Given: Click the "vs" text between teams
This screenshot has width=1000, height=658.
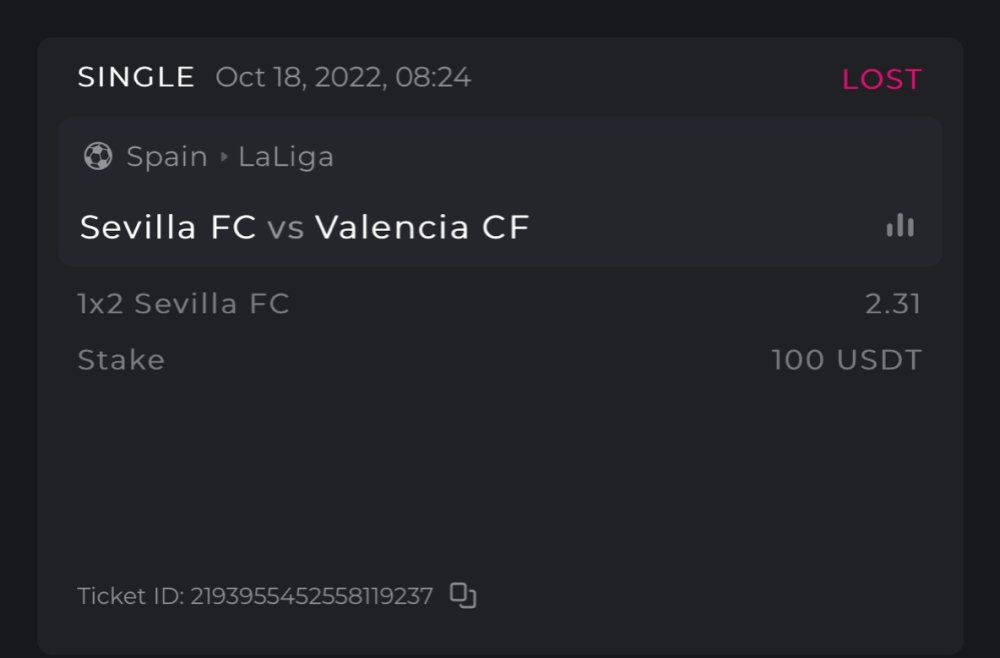Looking at the screenshot, I should click(285, 229).
